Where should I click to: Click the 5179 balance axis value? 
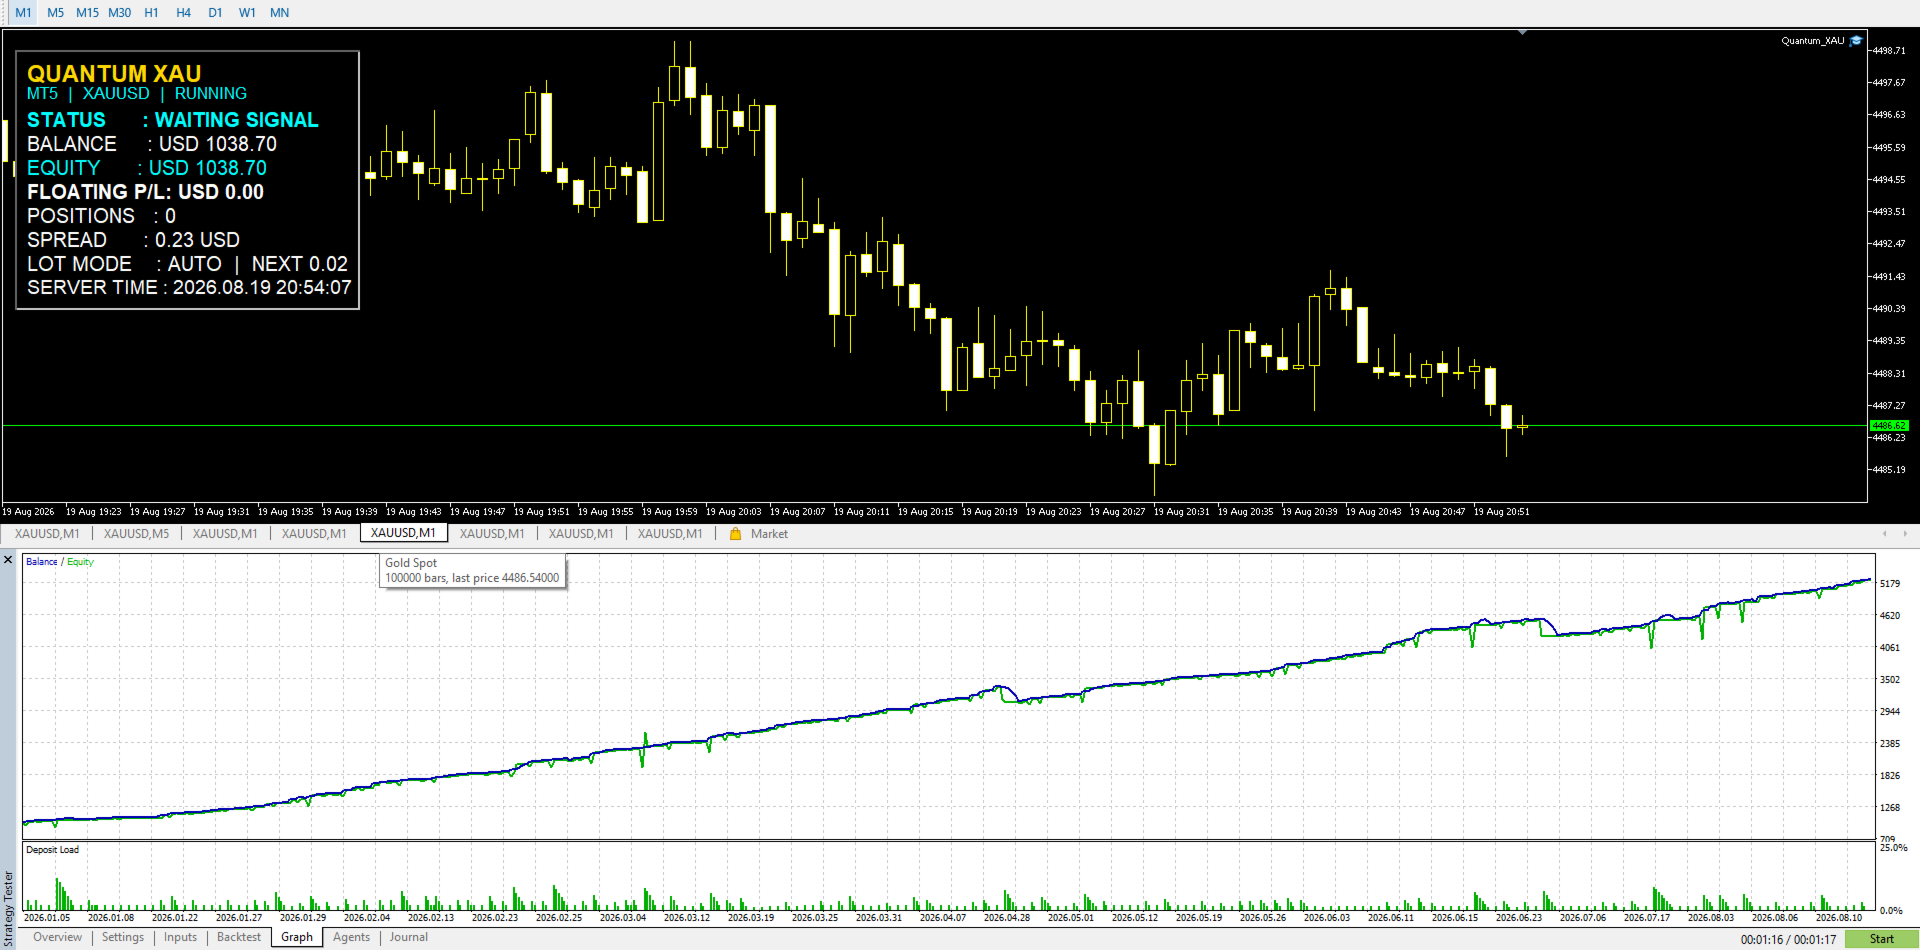pyautogui.click(x=1889, y=584)
